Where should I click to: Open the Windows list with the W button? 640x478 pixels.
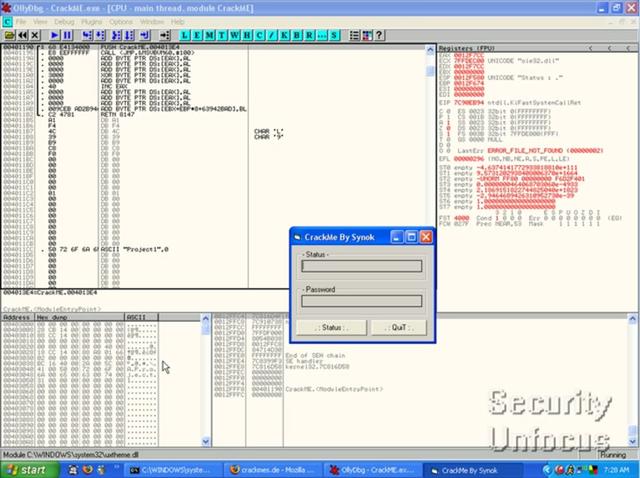click(x=235, y=36)
